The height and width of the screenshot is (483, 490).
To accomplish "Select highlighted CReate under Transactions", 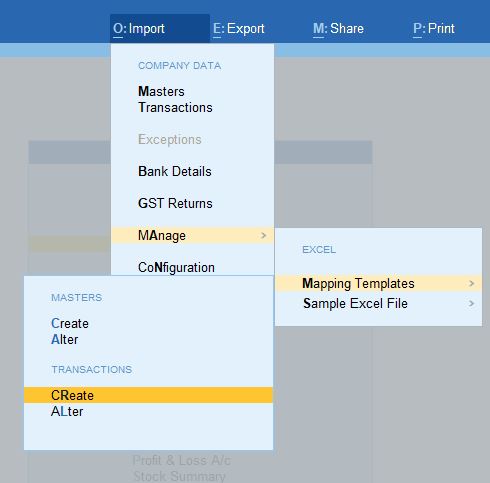I will coord(148,395).
